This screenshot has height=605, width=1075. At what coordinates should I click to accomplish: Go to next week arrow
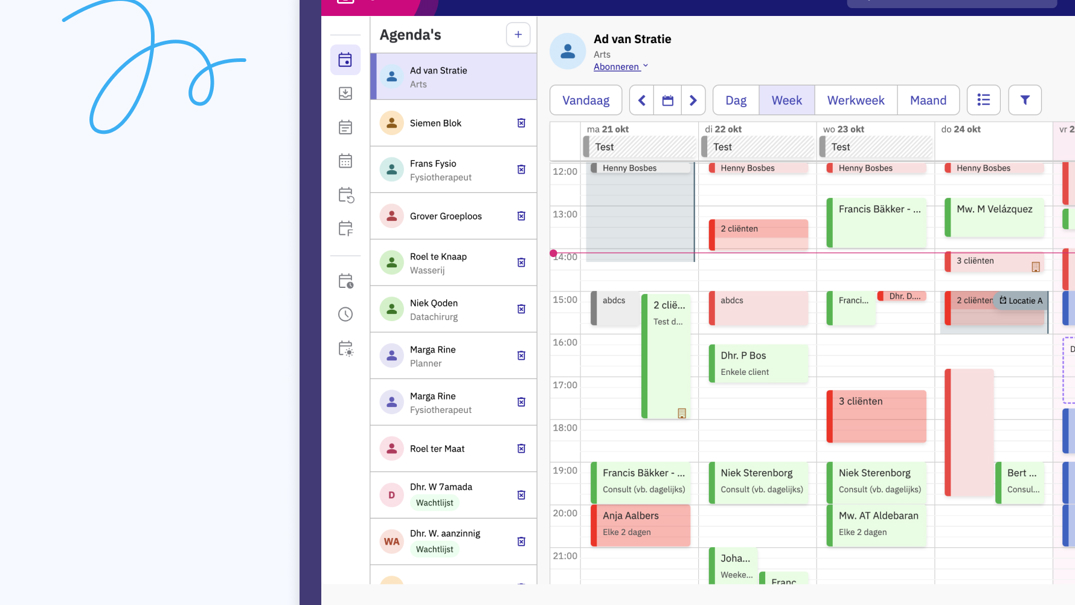pyautogui.click(x=693, y=100)
